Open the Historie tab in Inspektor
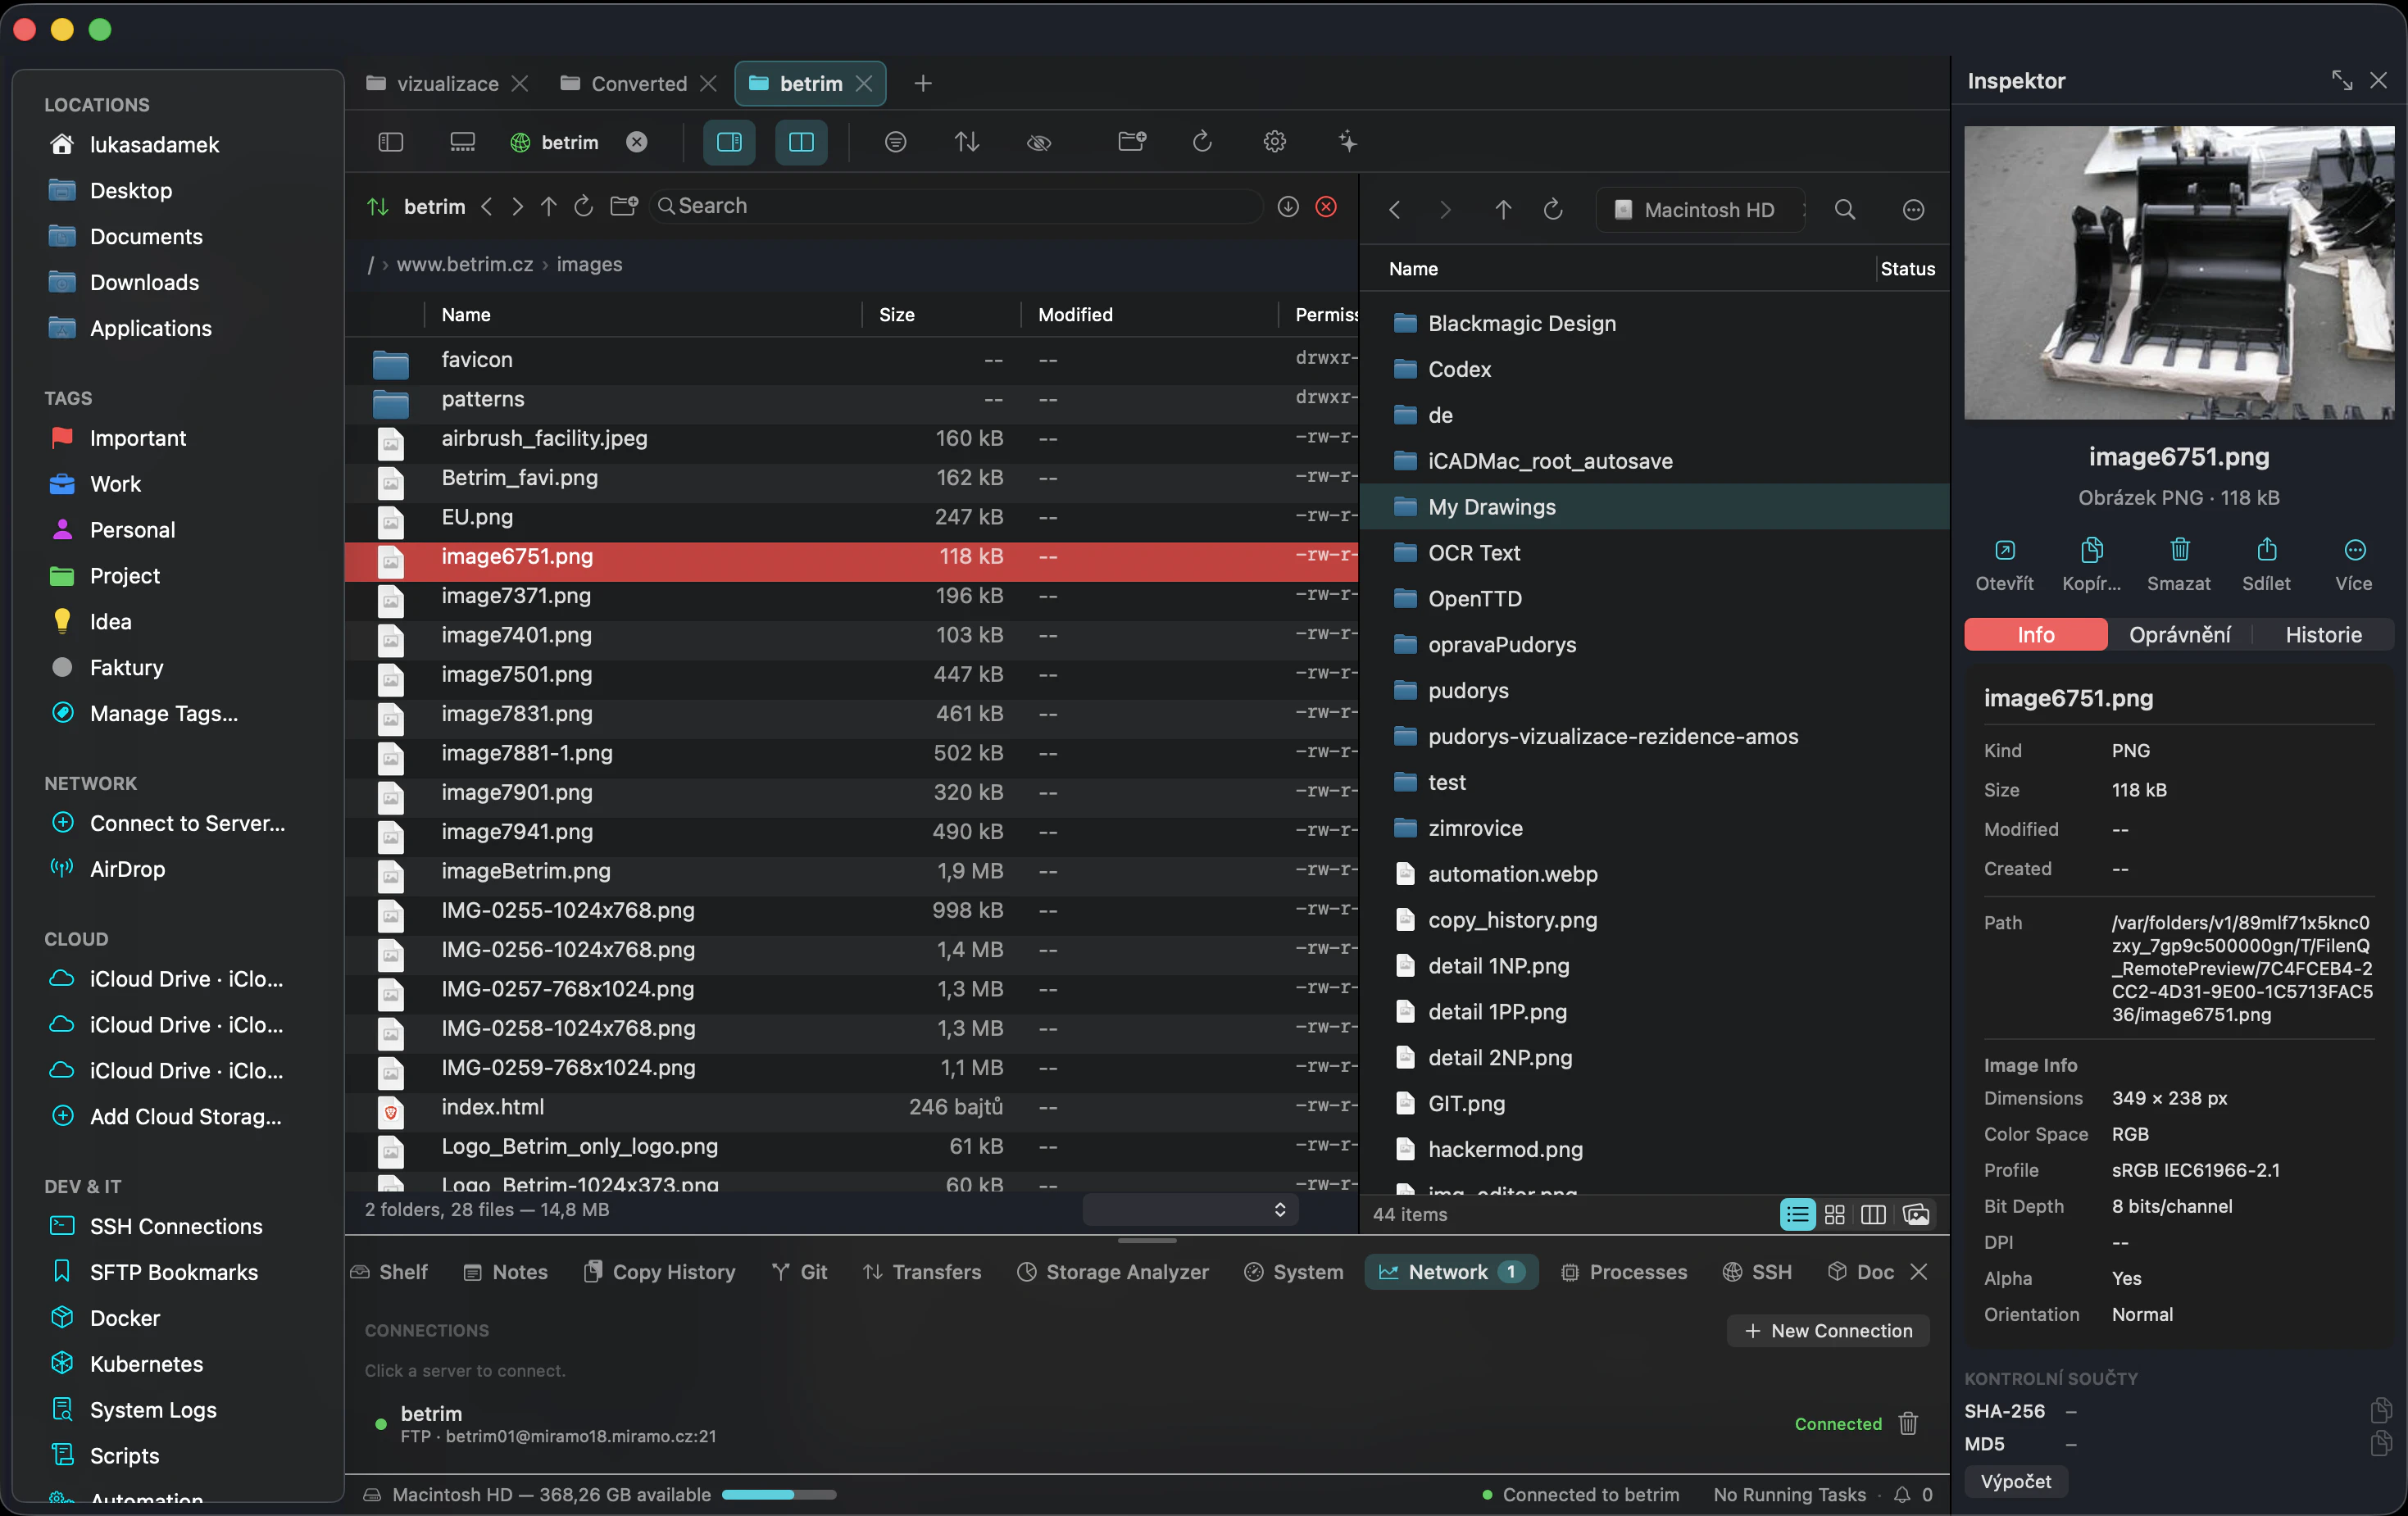Viewport: 2408px width, 1516px height. click(2323, 634)
